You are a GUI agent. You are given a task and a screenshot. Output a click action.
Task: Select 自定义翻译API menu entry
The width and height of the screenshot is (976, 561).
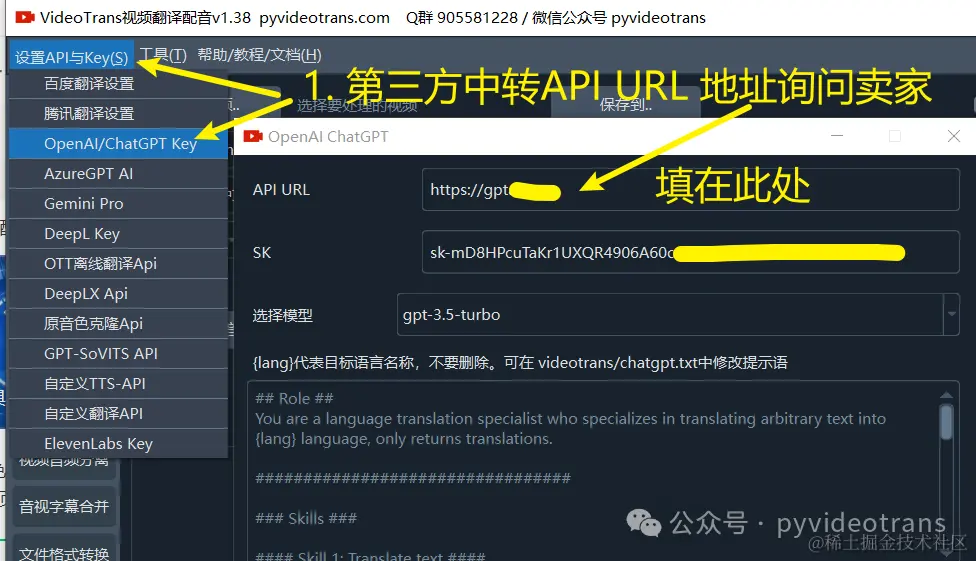(x=118, y=413)
